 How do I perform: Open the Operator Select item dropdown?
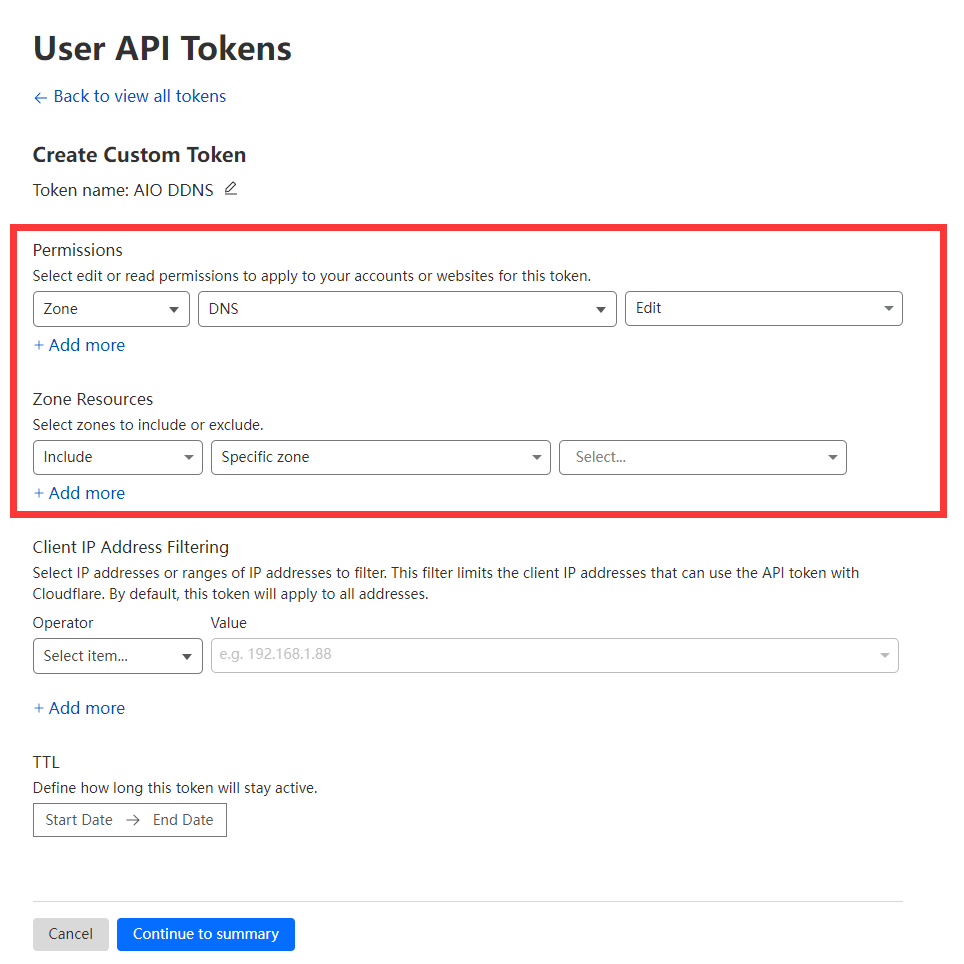coord(117,656)
